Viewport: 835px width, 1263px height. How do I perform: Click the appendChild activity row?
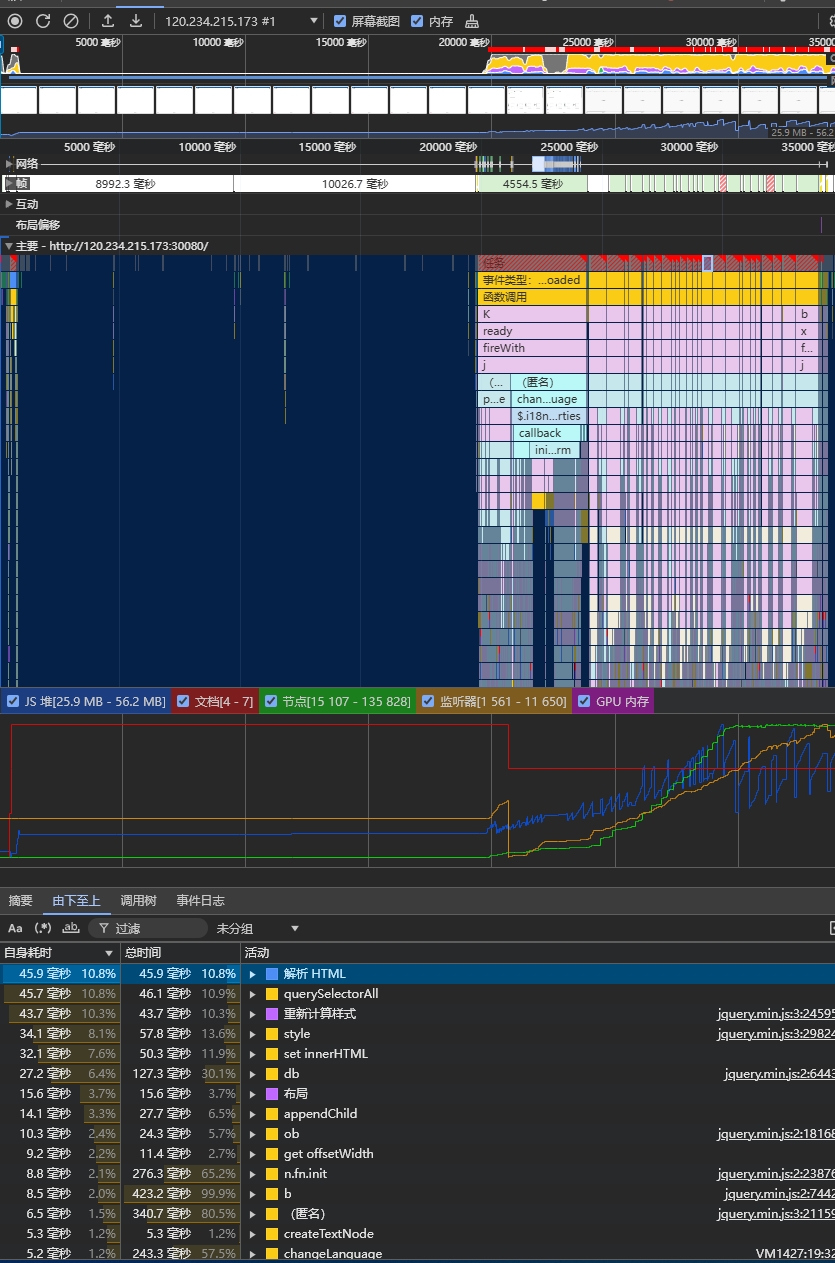(x=417, y=1114)
